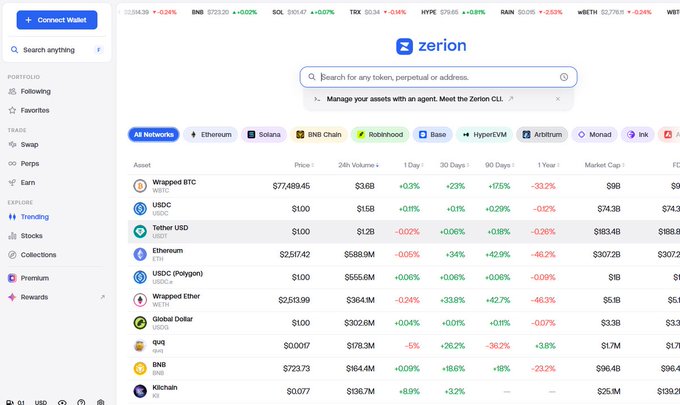Click the HYPE ticker in the price strip

[453, 12]
